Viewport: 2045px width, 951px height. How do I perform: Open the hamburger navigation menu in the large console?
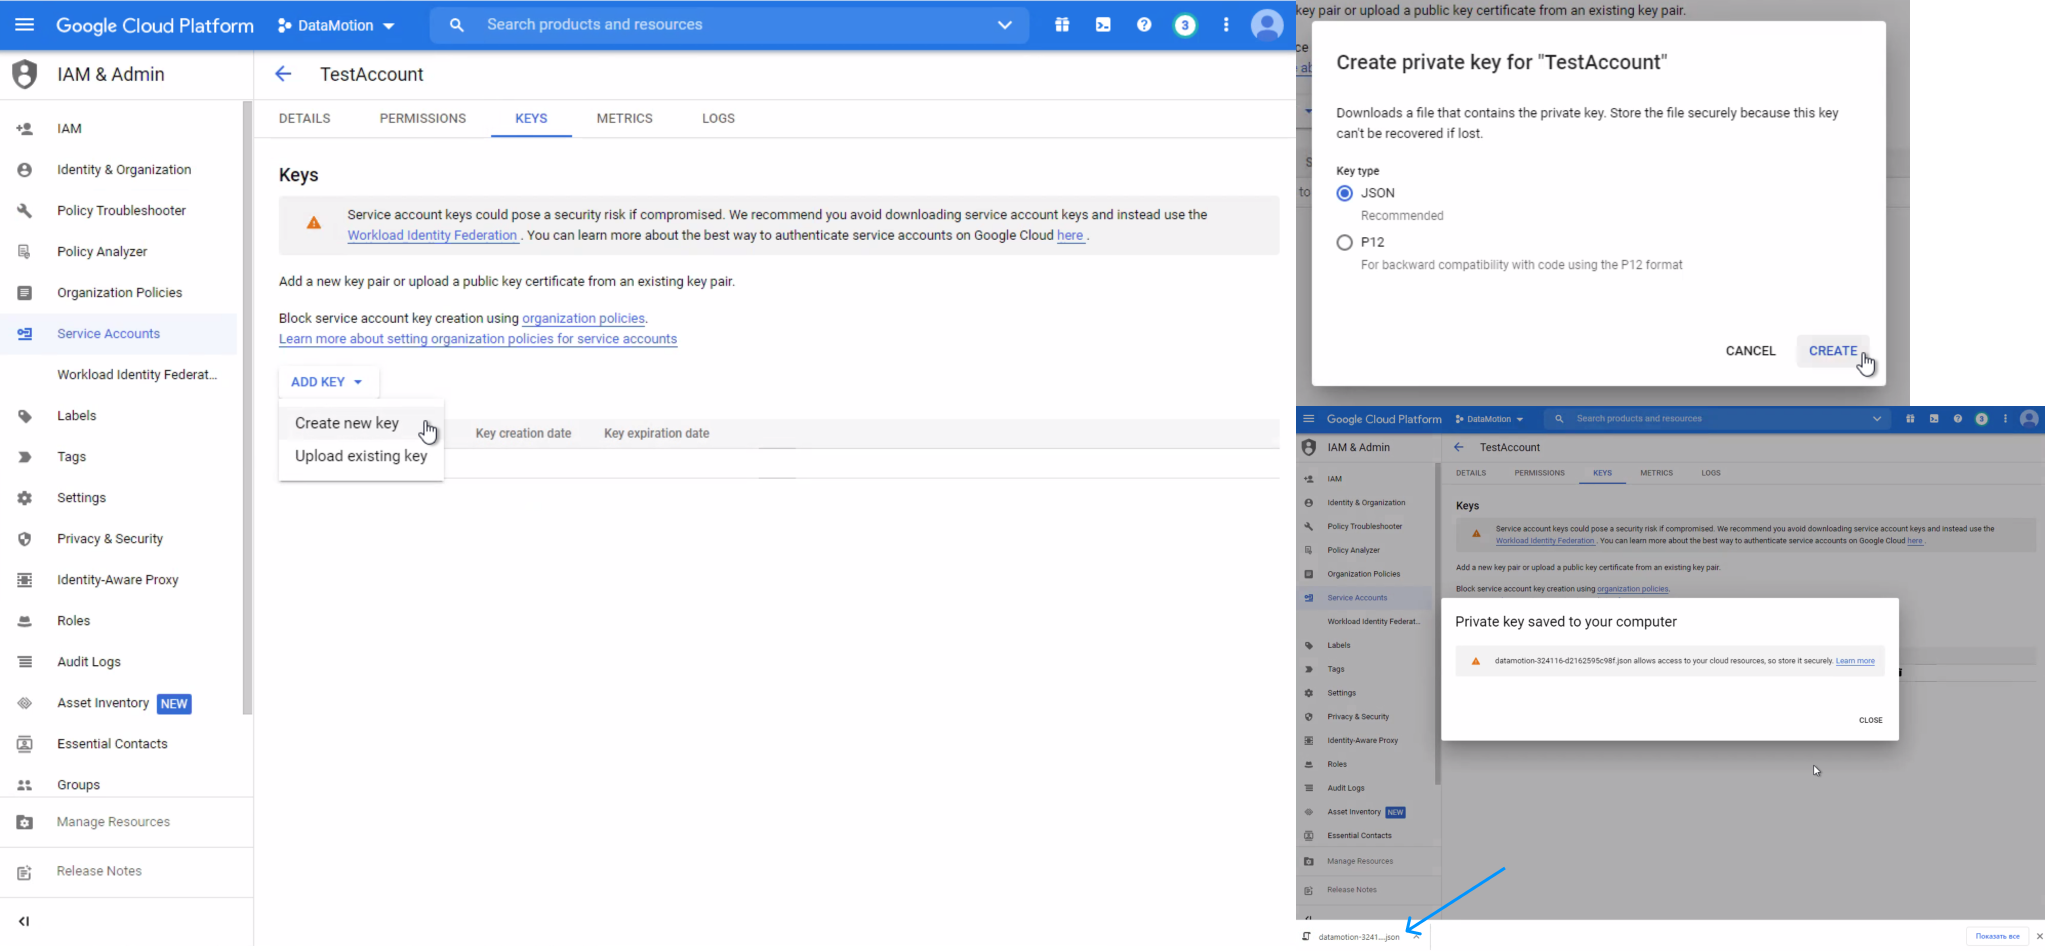click(x=24, y=25)
